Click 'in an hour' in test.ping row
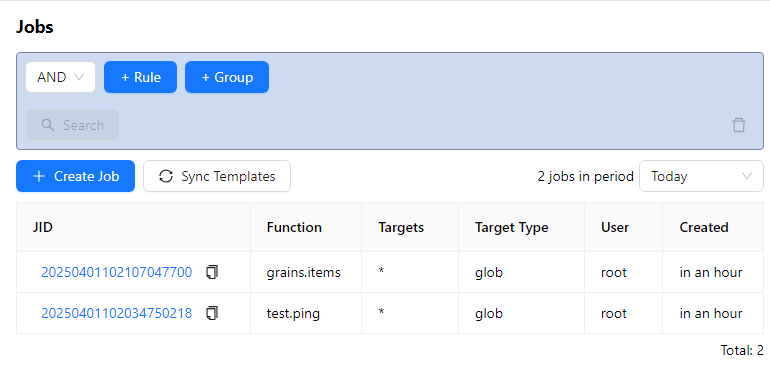The width and height of the screenshot is (770, 373). pyautogui.click(x=711, y=314)
